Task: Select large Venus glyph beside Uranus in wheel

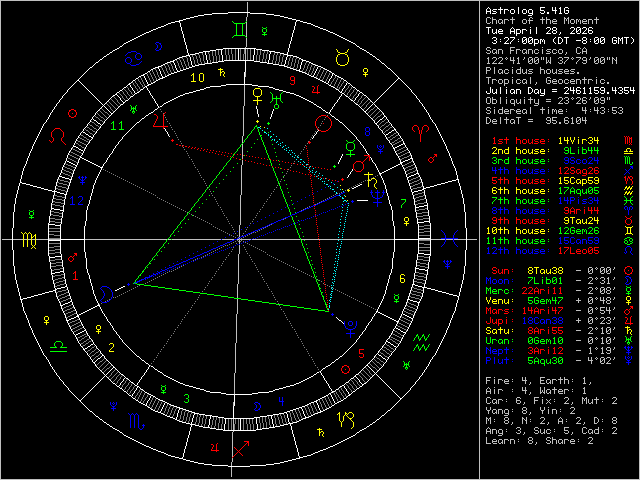Action: point(258,98)
